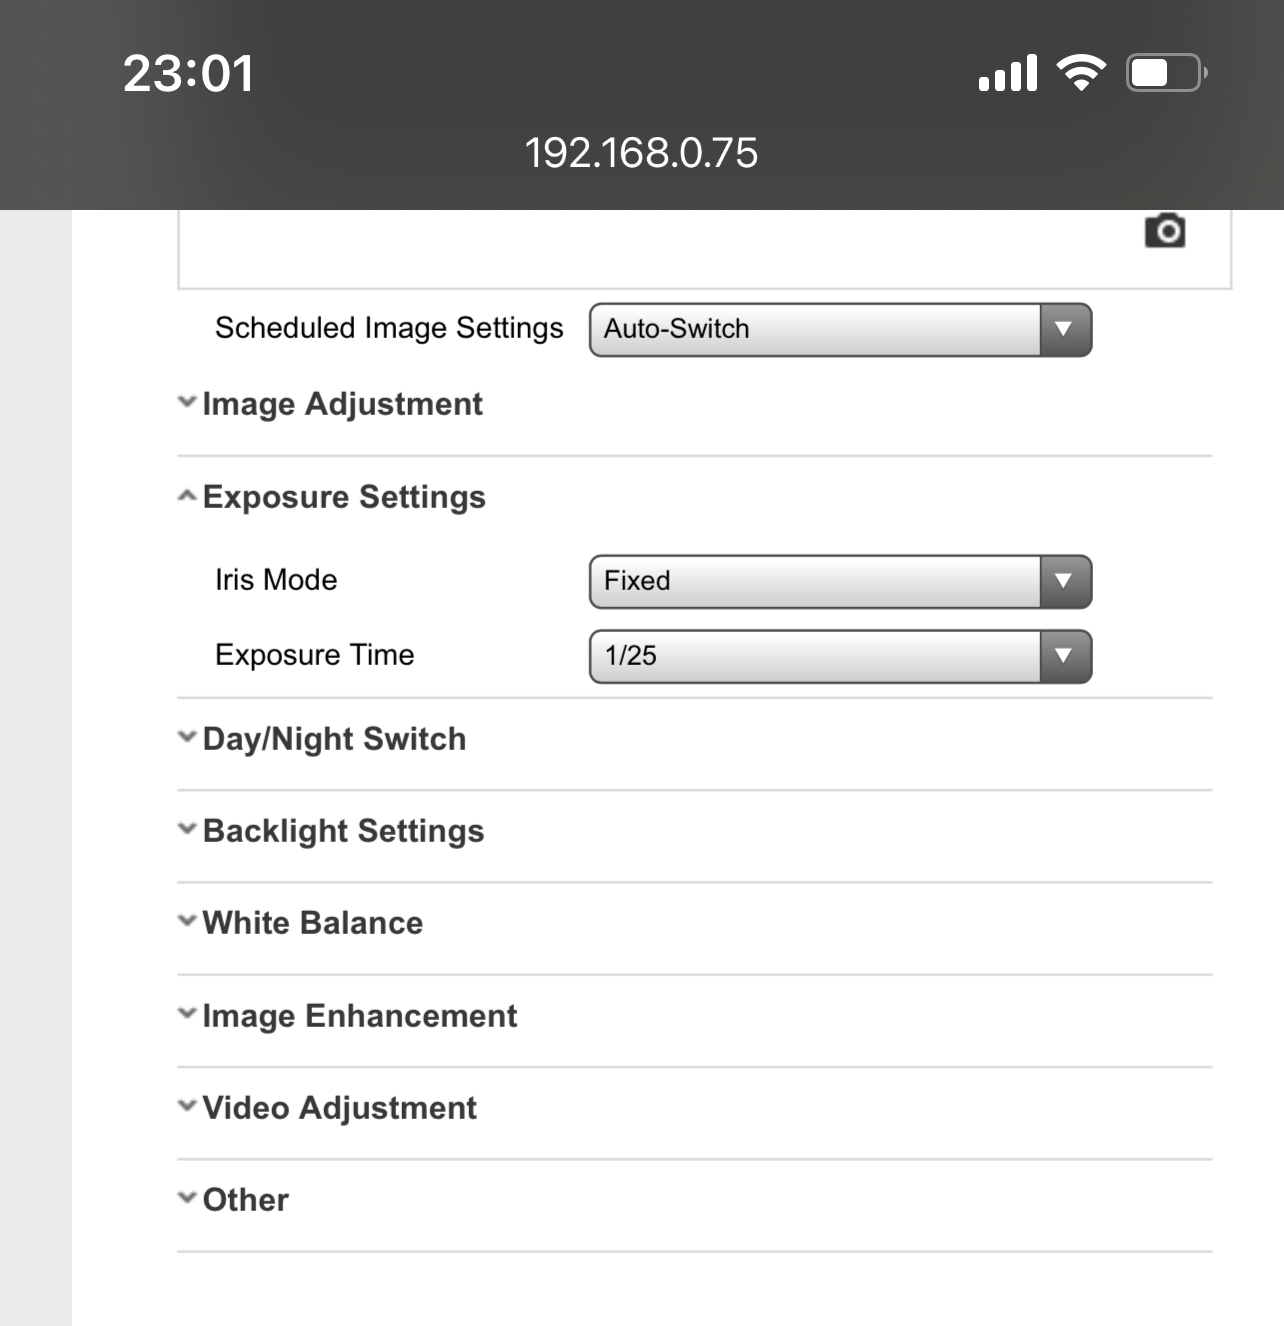Expand the Day/Night Switch section
This screenshot has height=1326, width=1284.
(x=334, y=739)
